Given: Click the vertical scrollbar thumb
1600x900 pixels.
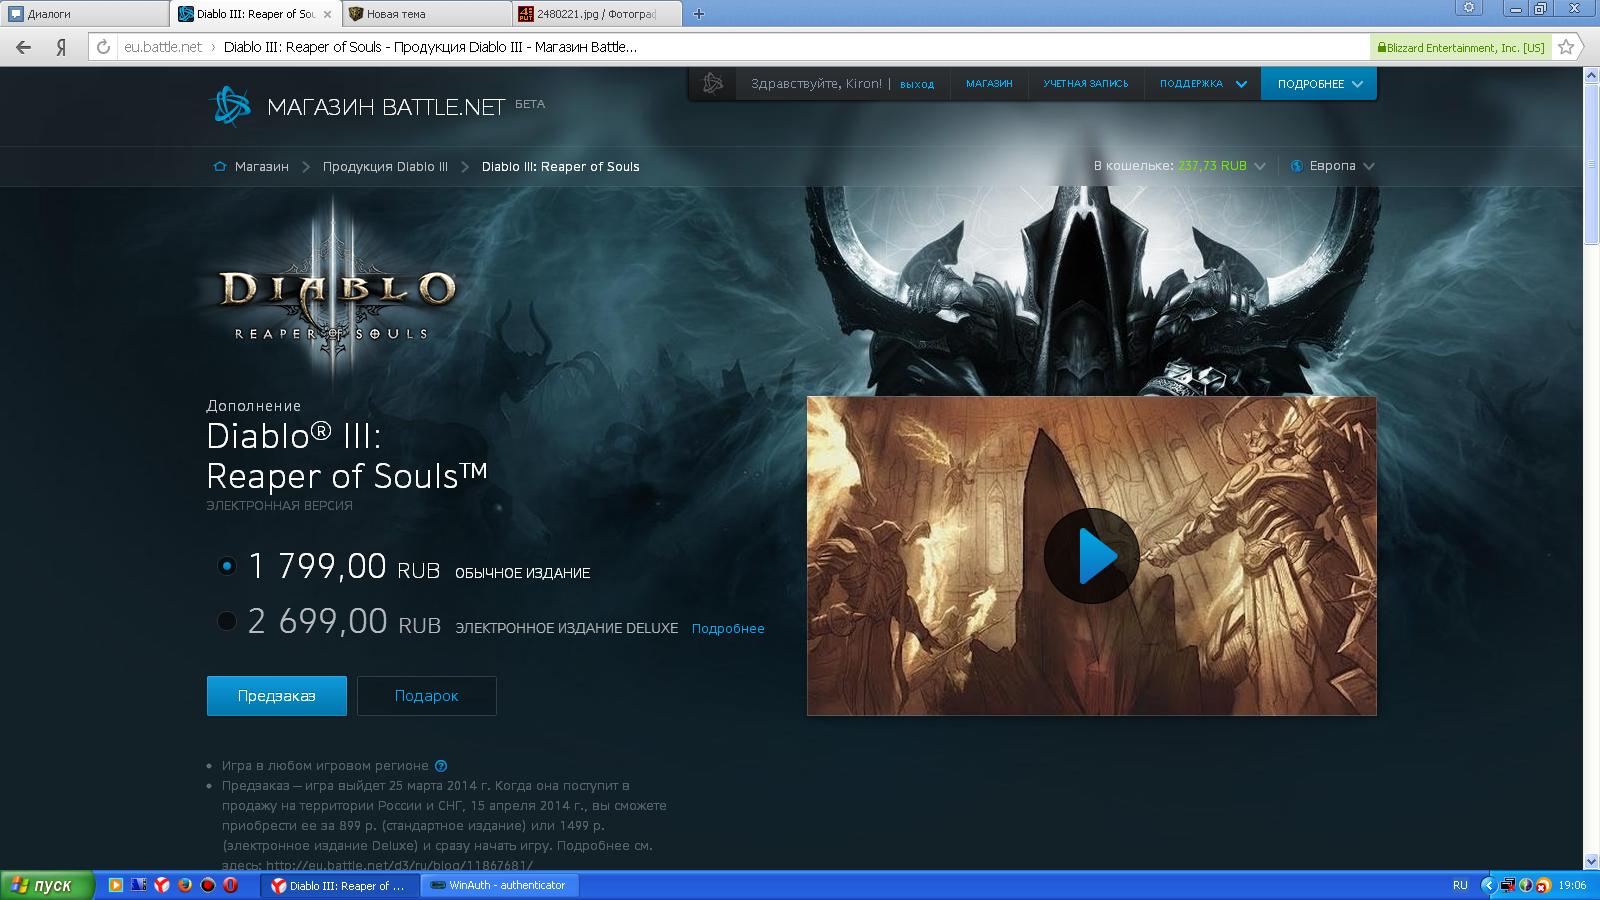Looking at the screenshot, I should (1591, 165).
